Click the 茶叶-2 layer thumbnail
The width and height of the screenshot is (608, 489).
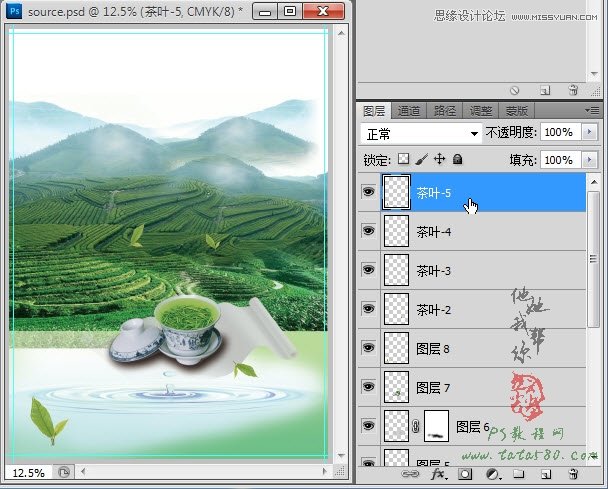pos(396,309)
